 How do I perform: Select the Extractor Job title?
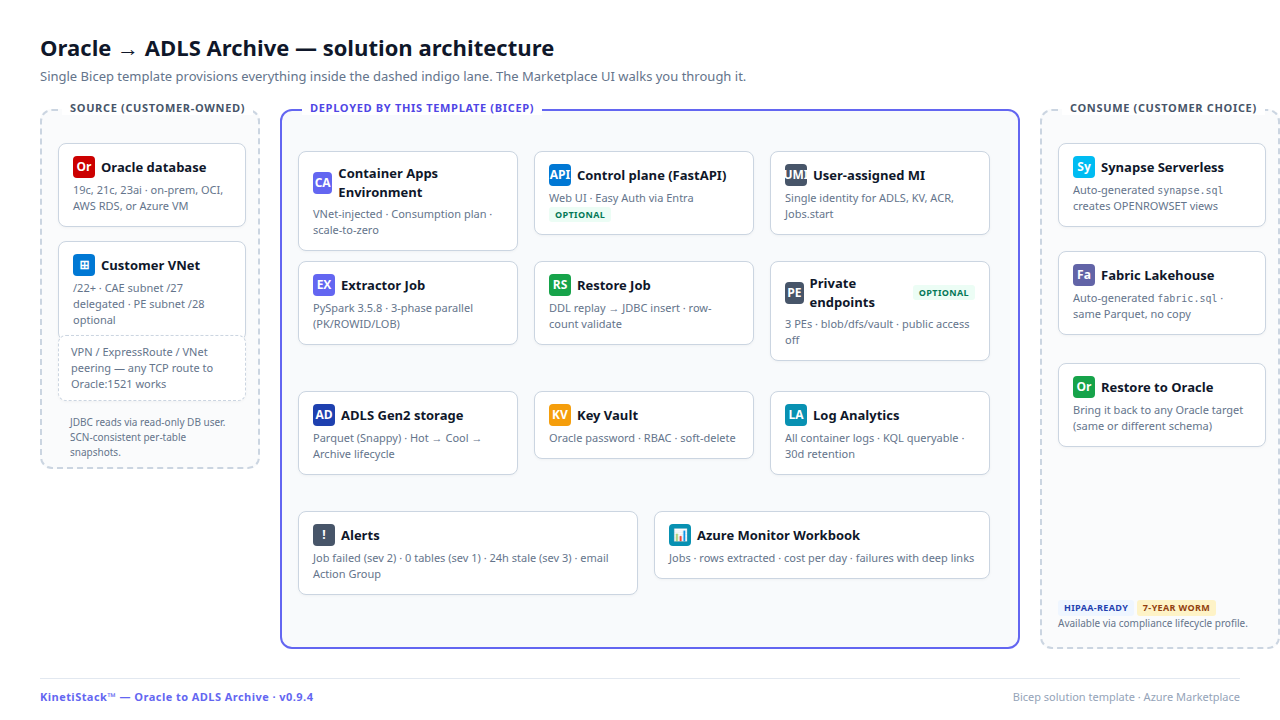[383, 285]
